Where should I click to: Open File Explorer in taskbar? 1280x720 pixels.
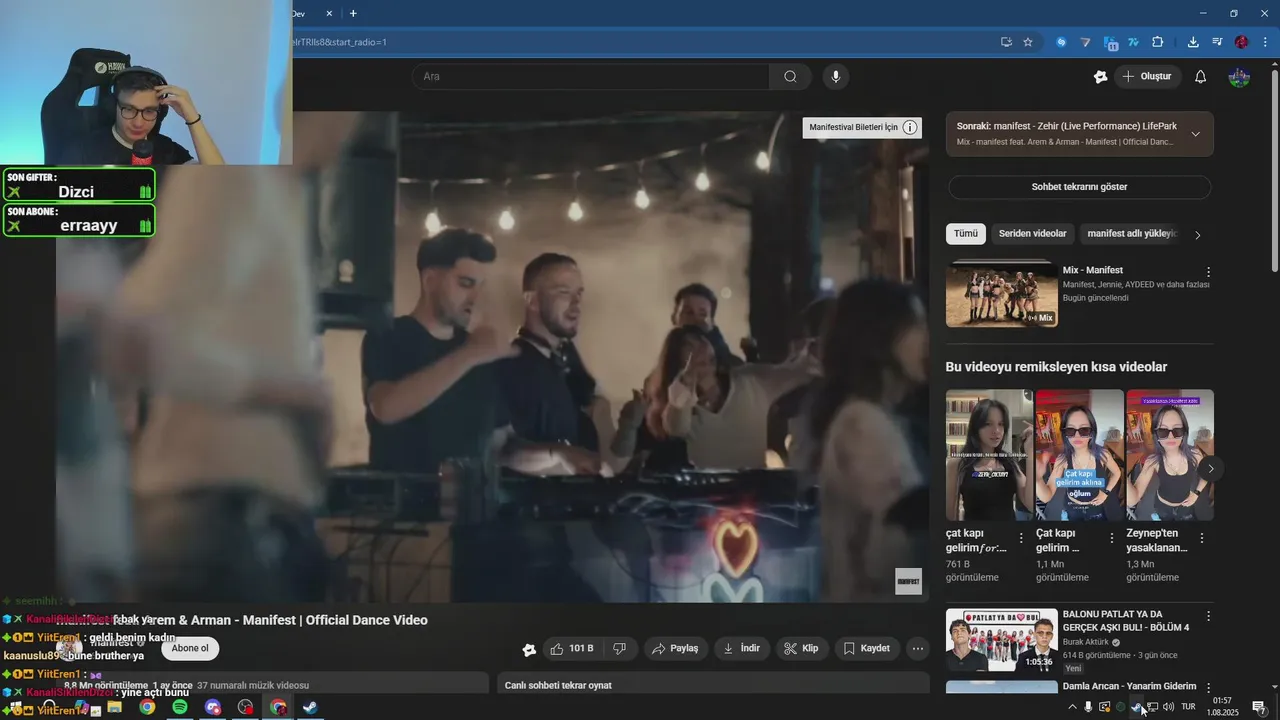114,707
